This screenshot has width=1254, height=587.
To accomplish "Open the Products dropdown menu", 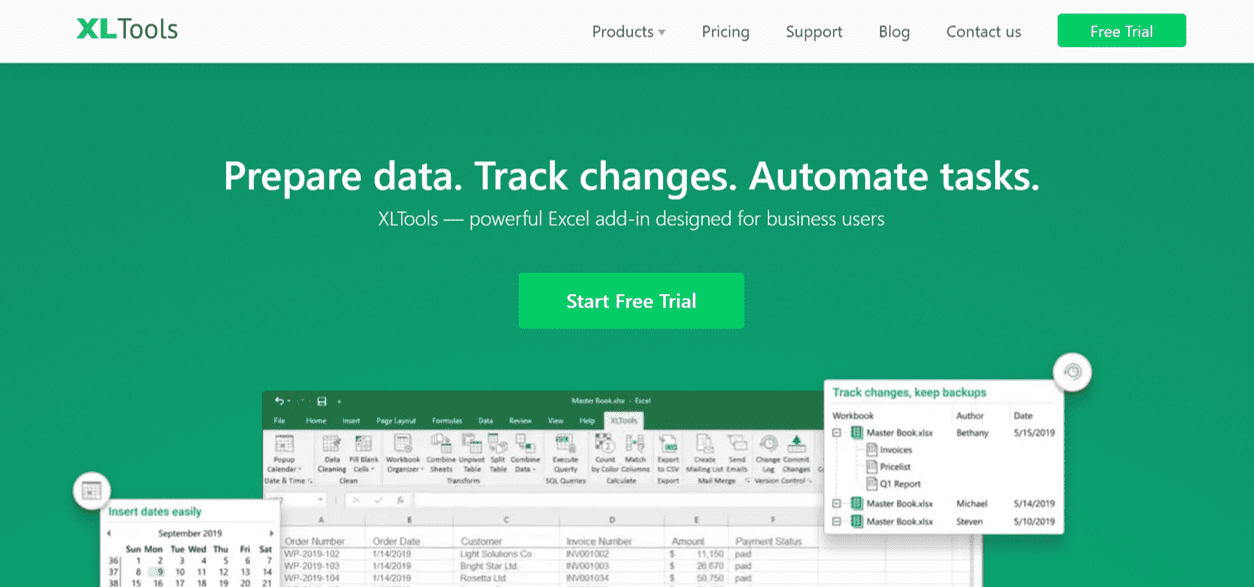I will (x=628, y=32).
